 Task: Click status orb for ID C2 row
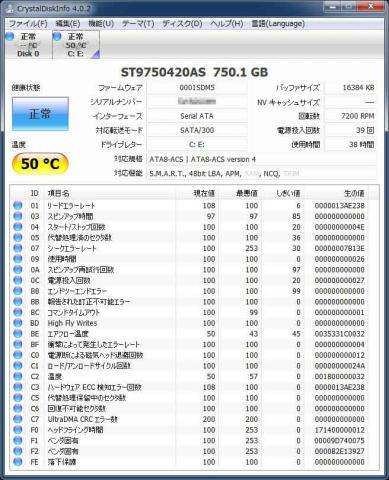tap(18, 376)
